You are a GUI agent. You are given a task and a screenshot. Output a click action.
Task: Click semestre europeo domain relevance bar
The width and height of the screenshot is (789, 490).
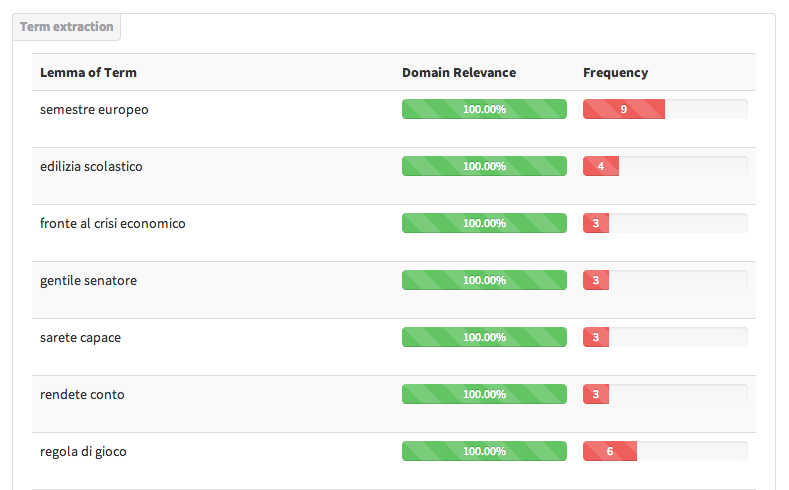[484, 109]
